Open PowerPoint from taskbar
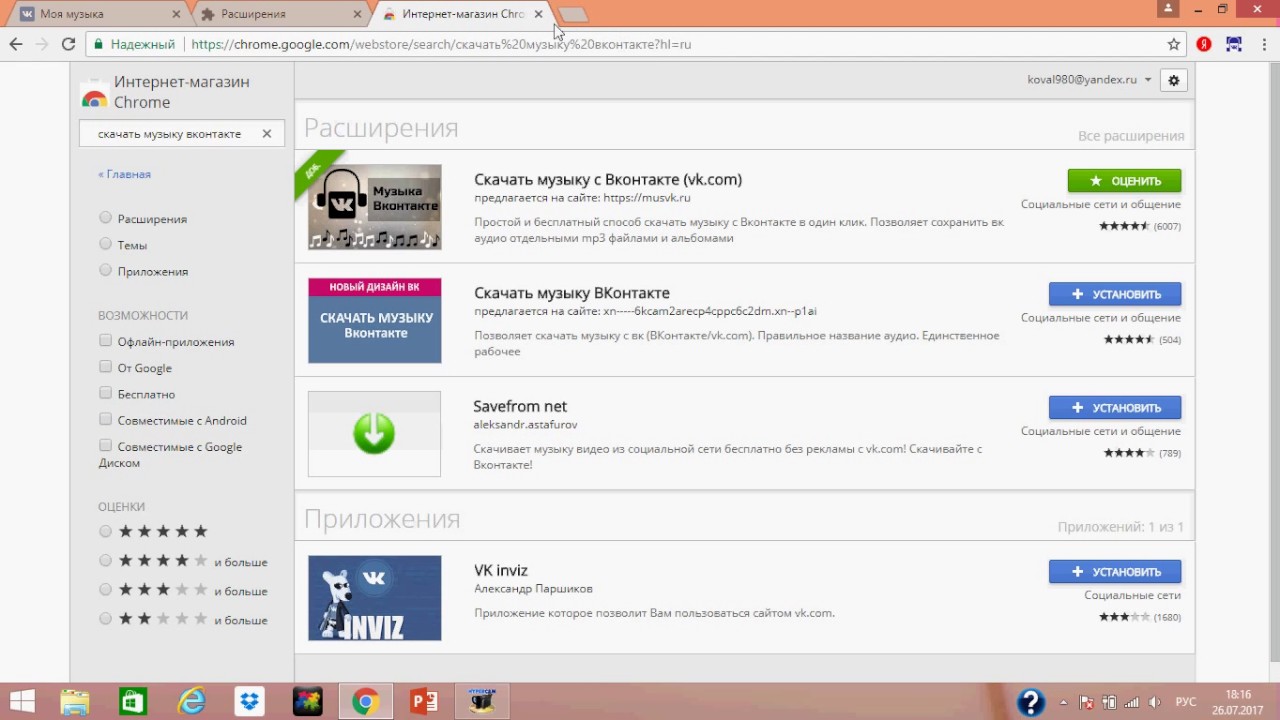The height and width of the screenshot is (720, 1280). coord(424,701)
